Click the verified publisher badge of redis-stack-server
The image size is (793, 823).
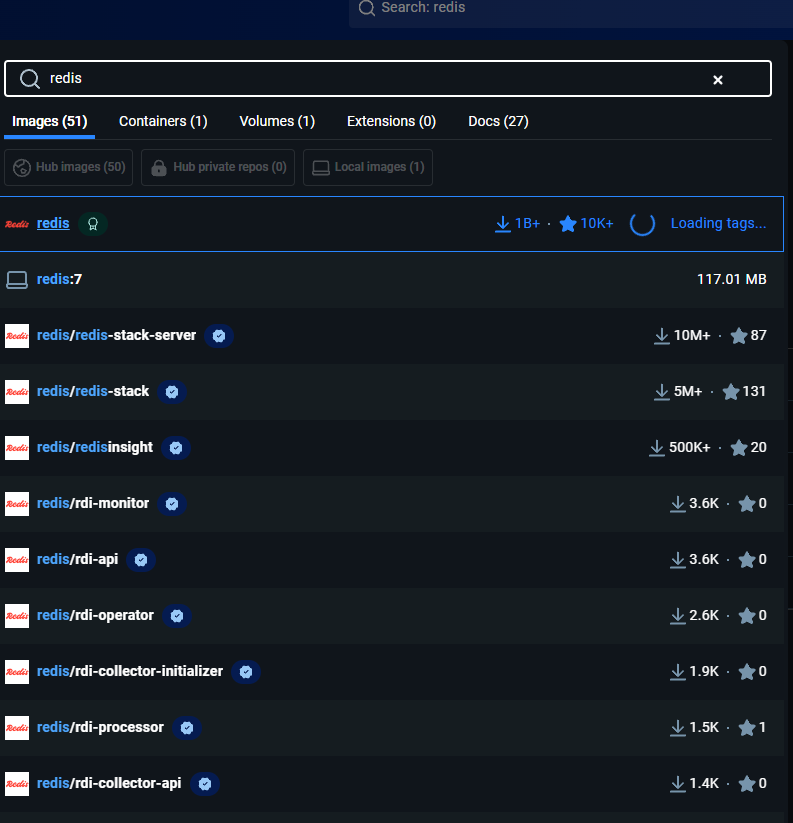tap(219, 336)
